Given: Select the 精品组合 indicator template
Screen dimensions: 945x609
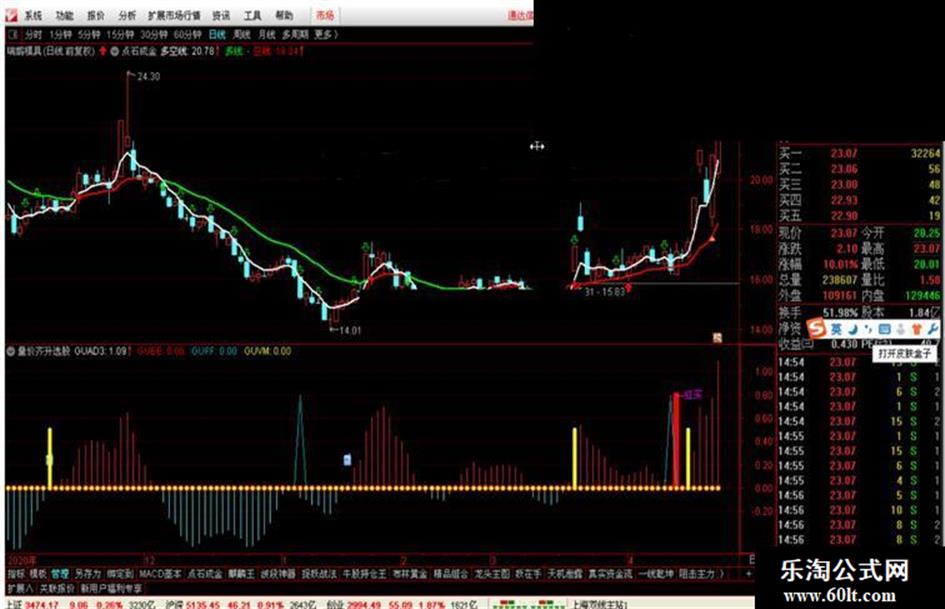Looking at the screenshot, I should tap(451, 574).
